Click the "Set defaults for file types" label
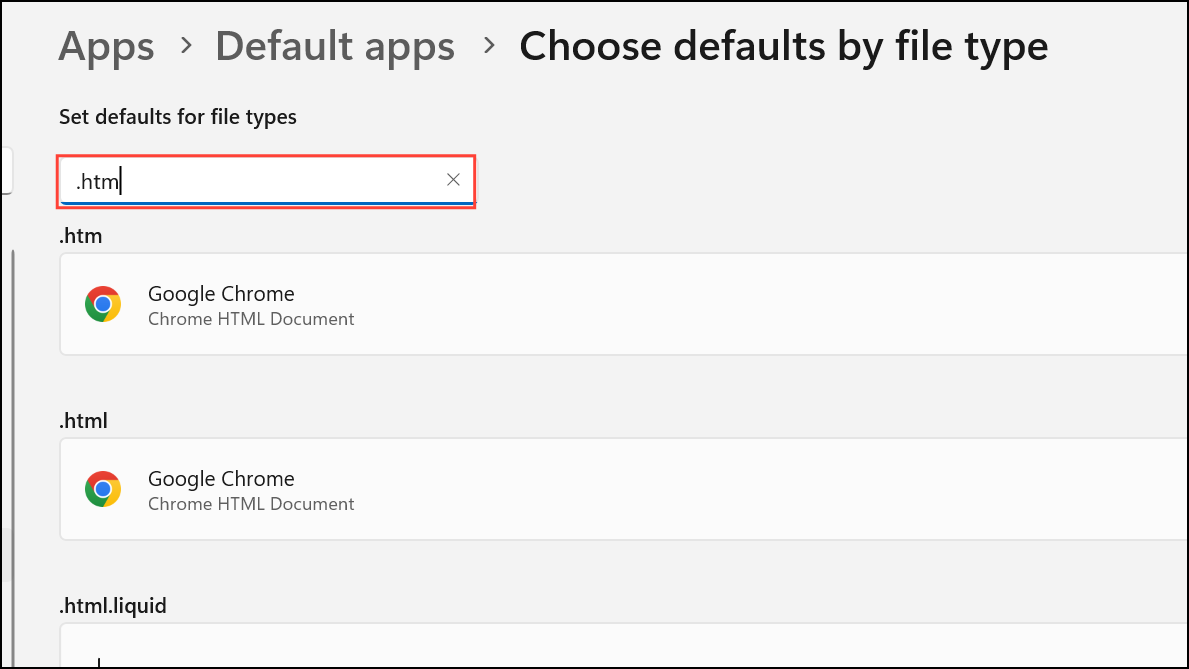 coord(178,117)
